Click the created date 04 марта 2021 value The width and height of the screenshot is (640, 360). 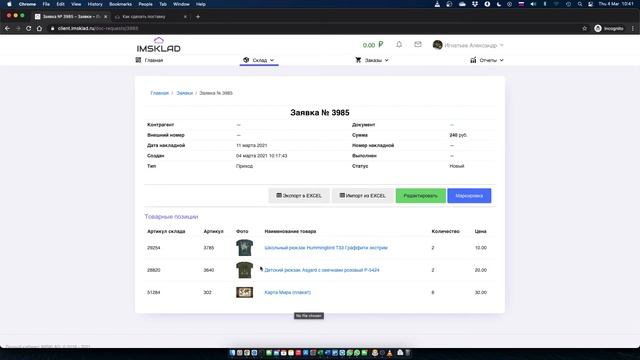point(261,156)
